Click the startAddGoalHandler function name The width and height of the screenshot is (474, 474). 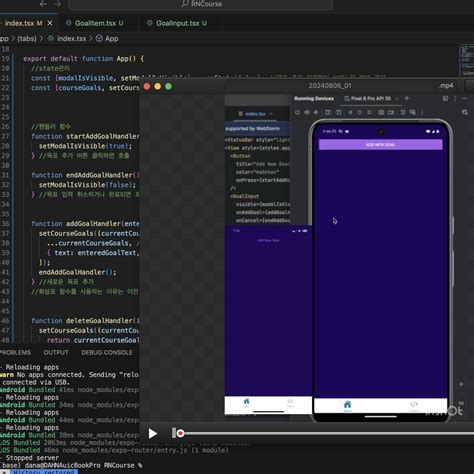tap(103, 136)
